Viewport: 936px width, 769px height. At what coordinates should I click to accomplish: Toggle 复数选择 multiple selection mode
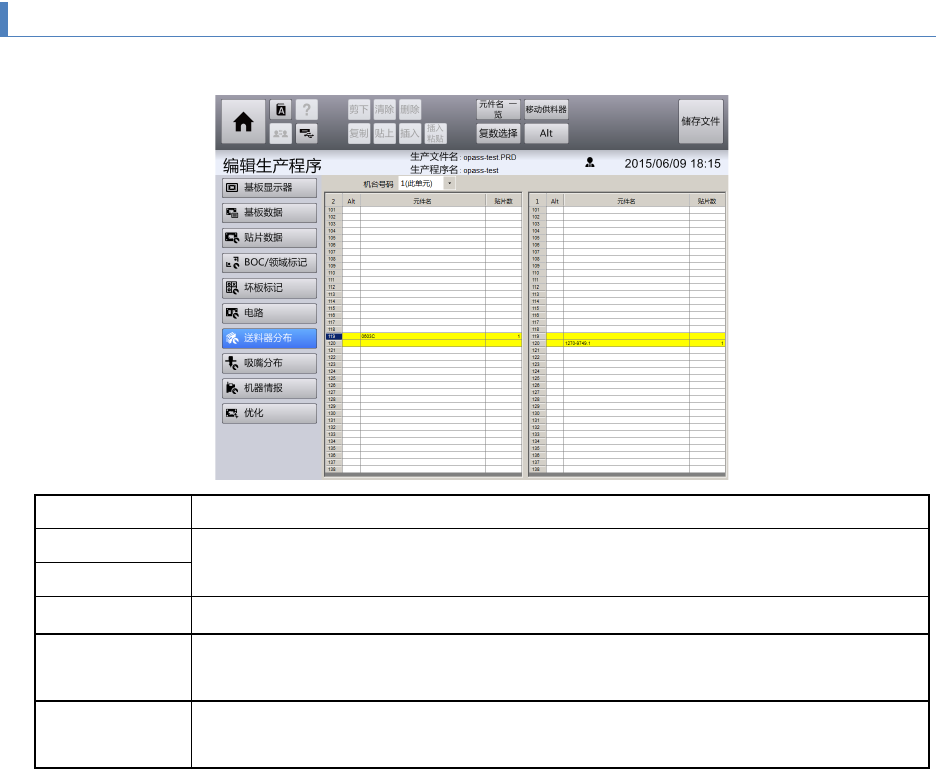pos(498,133)
